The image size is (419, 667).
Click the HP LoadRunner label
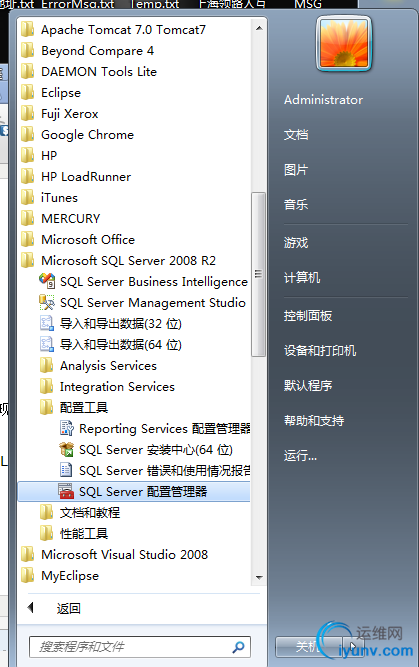coord(86,177)
